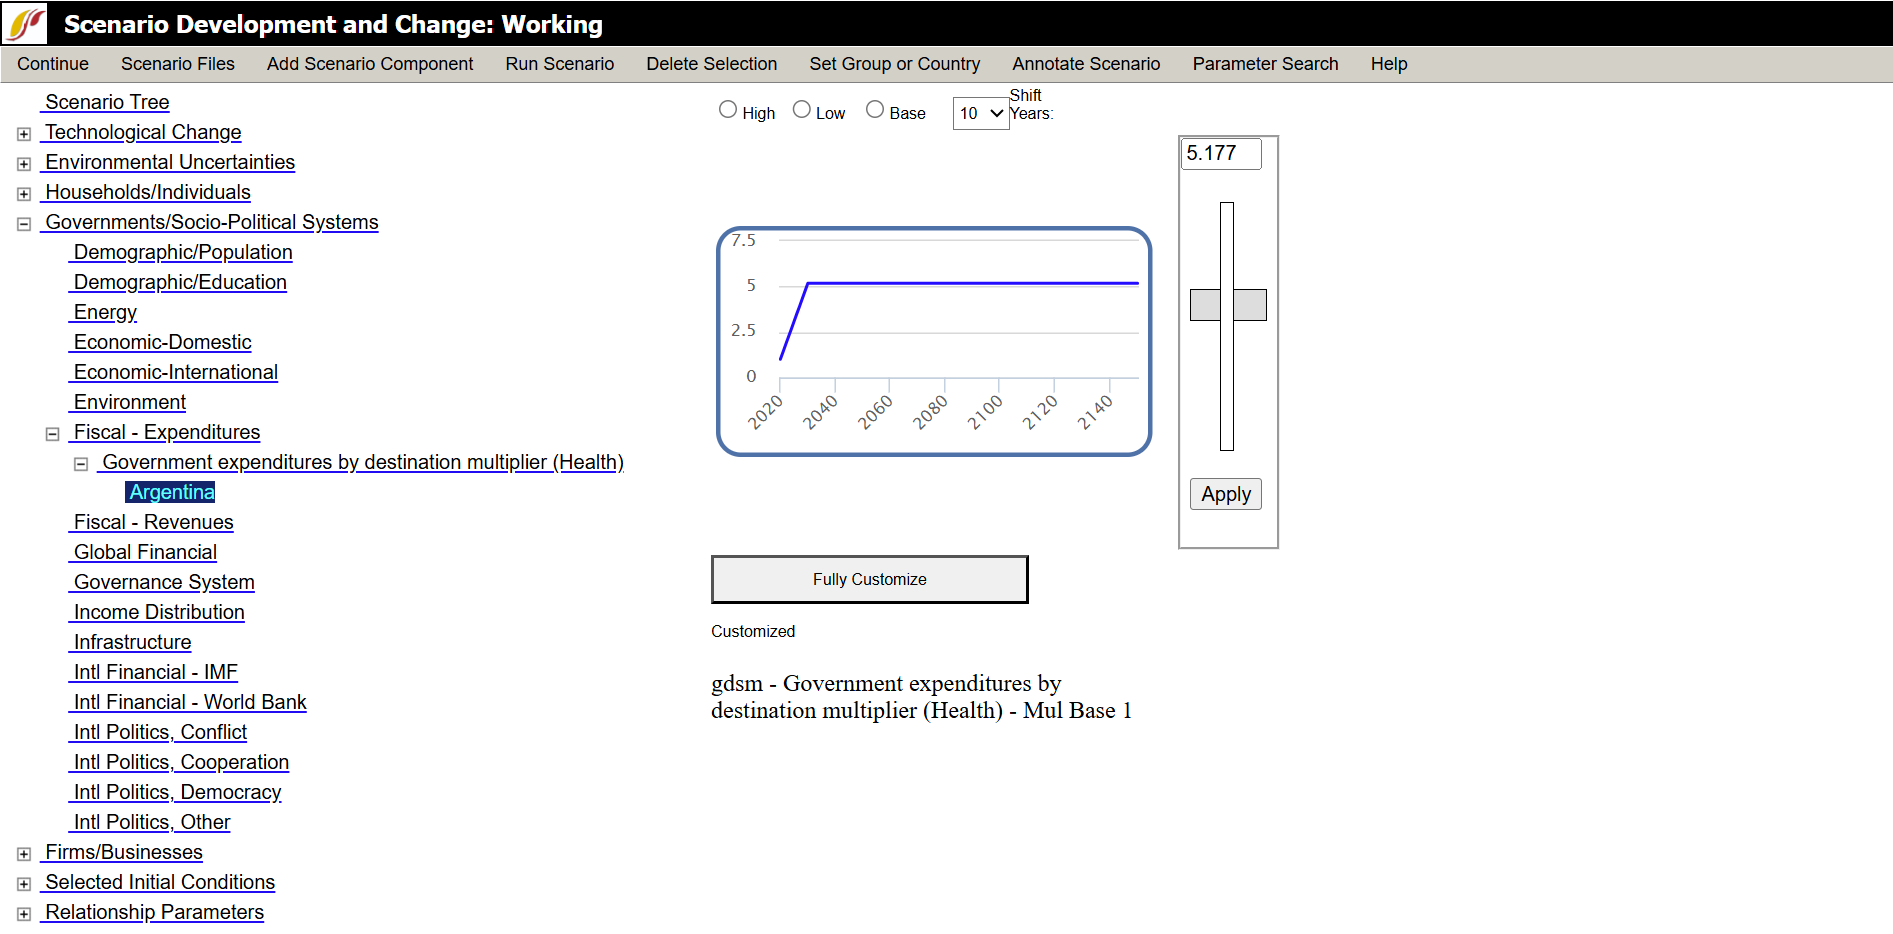Select the High radio button
Image resolution: width=1893 pixels, height=934 pixels.
tap(728, 110)
